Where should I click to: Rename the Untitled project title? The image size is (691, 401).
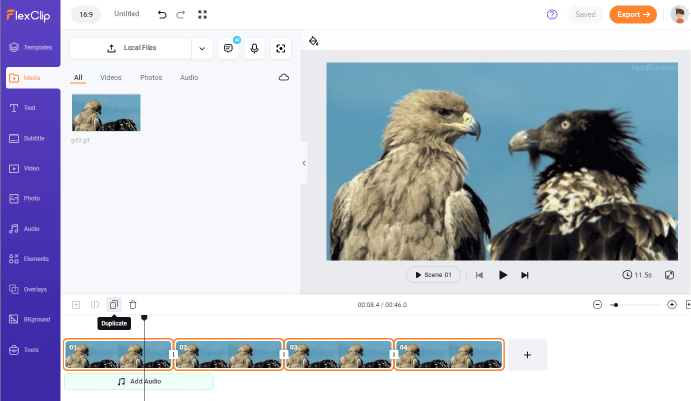126,14
